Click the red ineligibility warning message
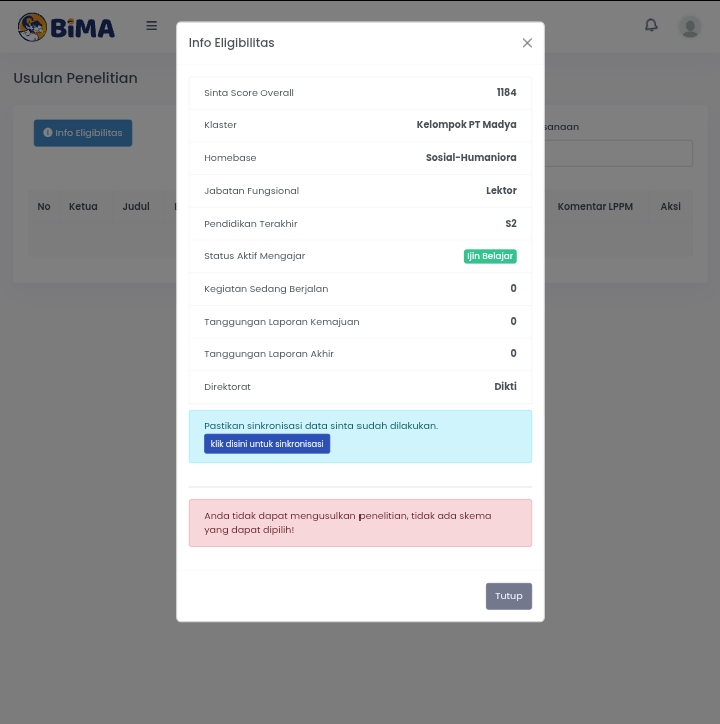The height and width of the screenshot is (724, 720). point(360,523)
